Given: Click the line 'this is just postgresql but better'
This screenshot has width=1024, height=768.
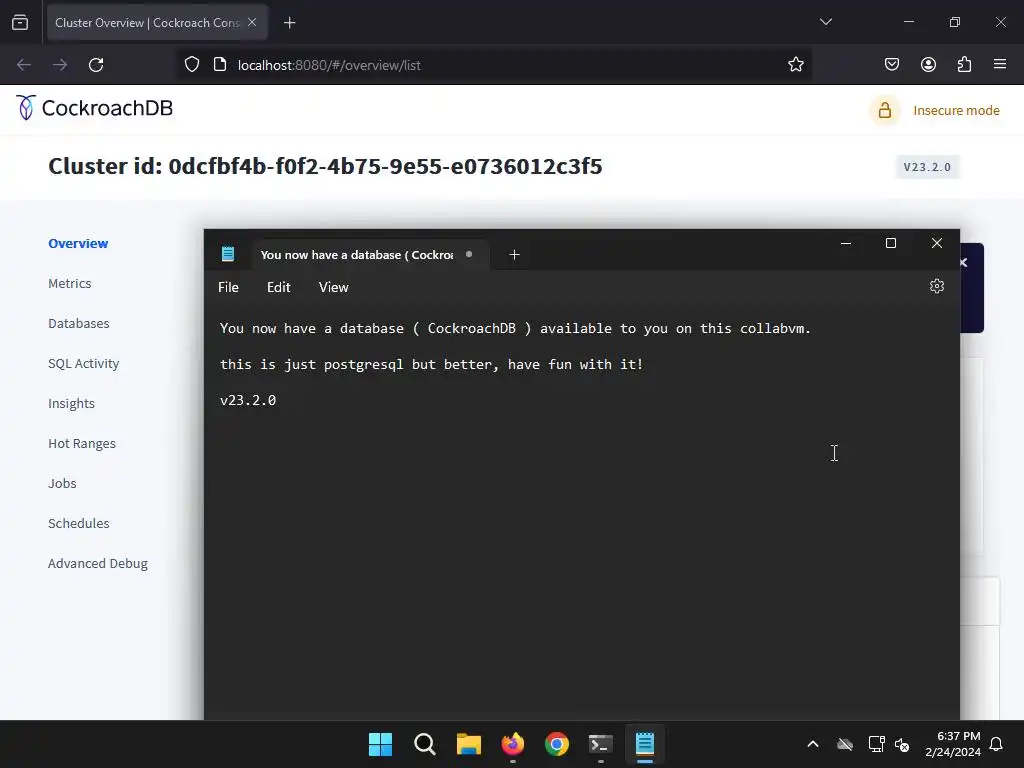Looking at the screenshot, I should [432, 364].
